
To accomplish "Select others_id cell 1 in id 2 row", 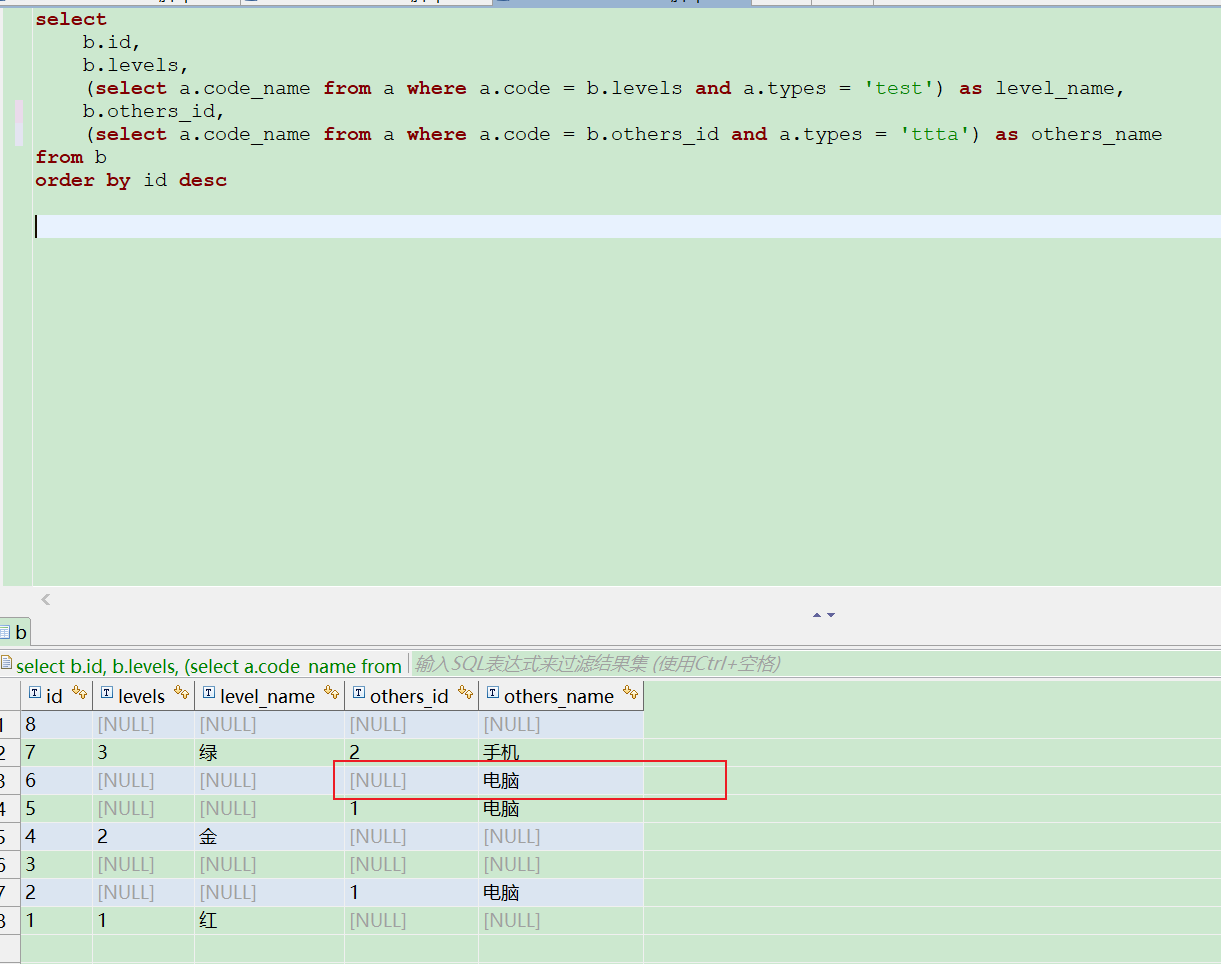I will tap(411, 892).
